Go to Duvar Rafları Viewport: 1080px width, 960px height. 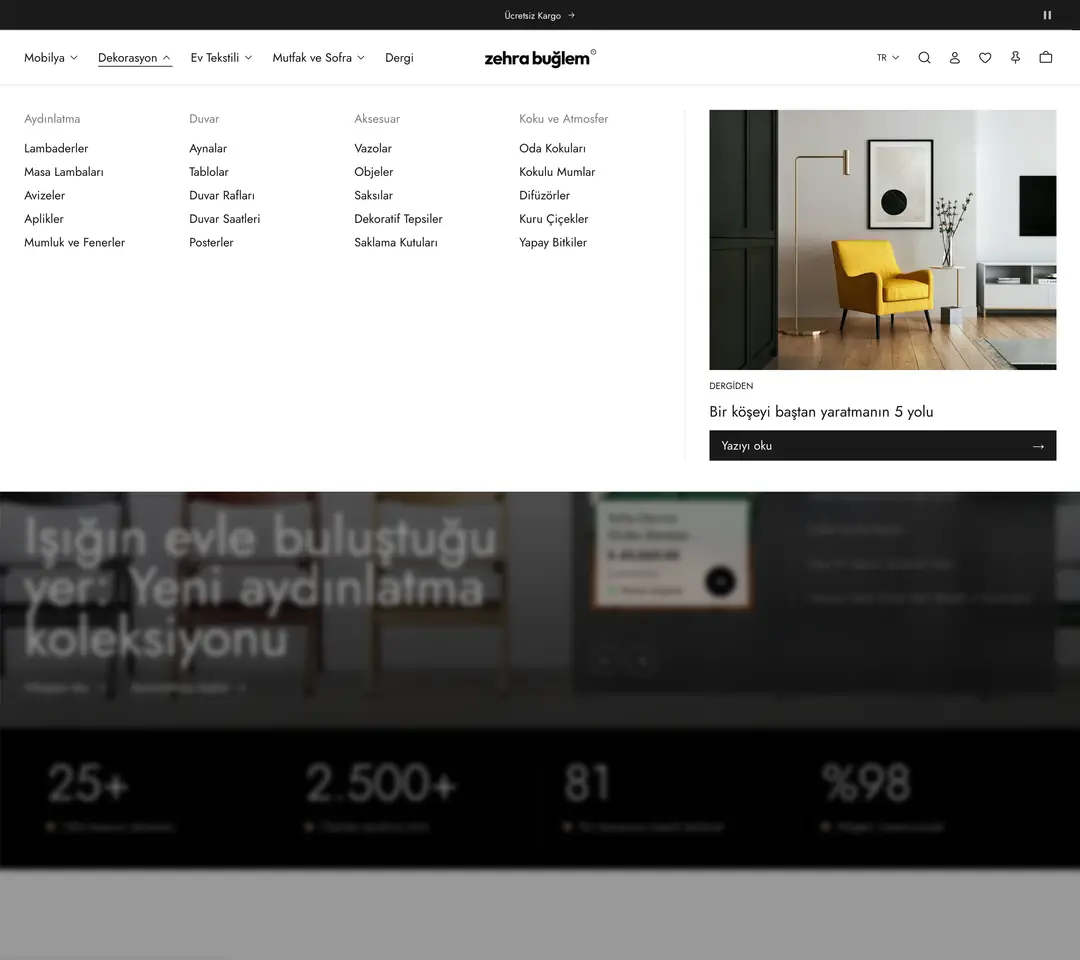point(222,196)
